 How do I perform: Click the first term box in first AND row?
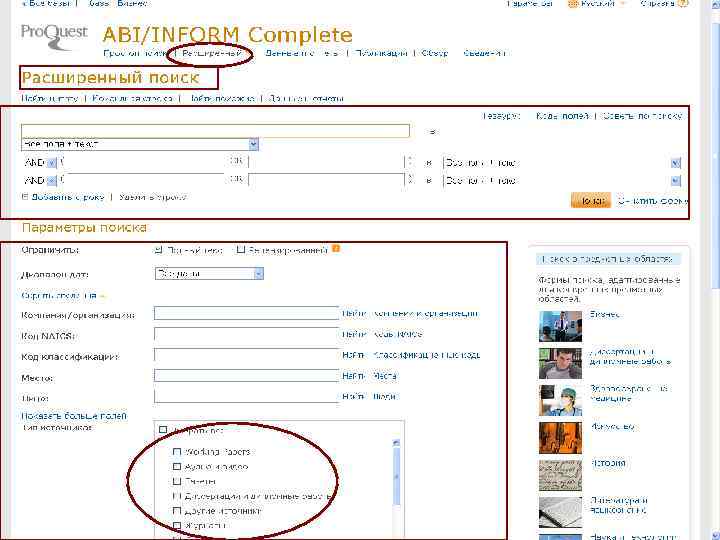tap(144, 162)
